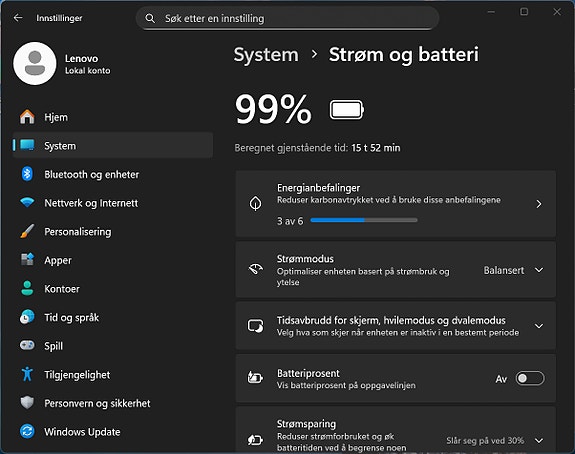This screenshot has height=454, width=575.
Task: Expand Tidsavbrudd for skjerm, hvilemodus section
Action: (x=539, y=326)
